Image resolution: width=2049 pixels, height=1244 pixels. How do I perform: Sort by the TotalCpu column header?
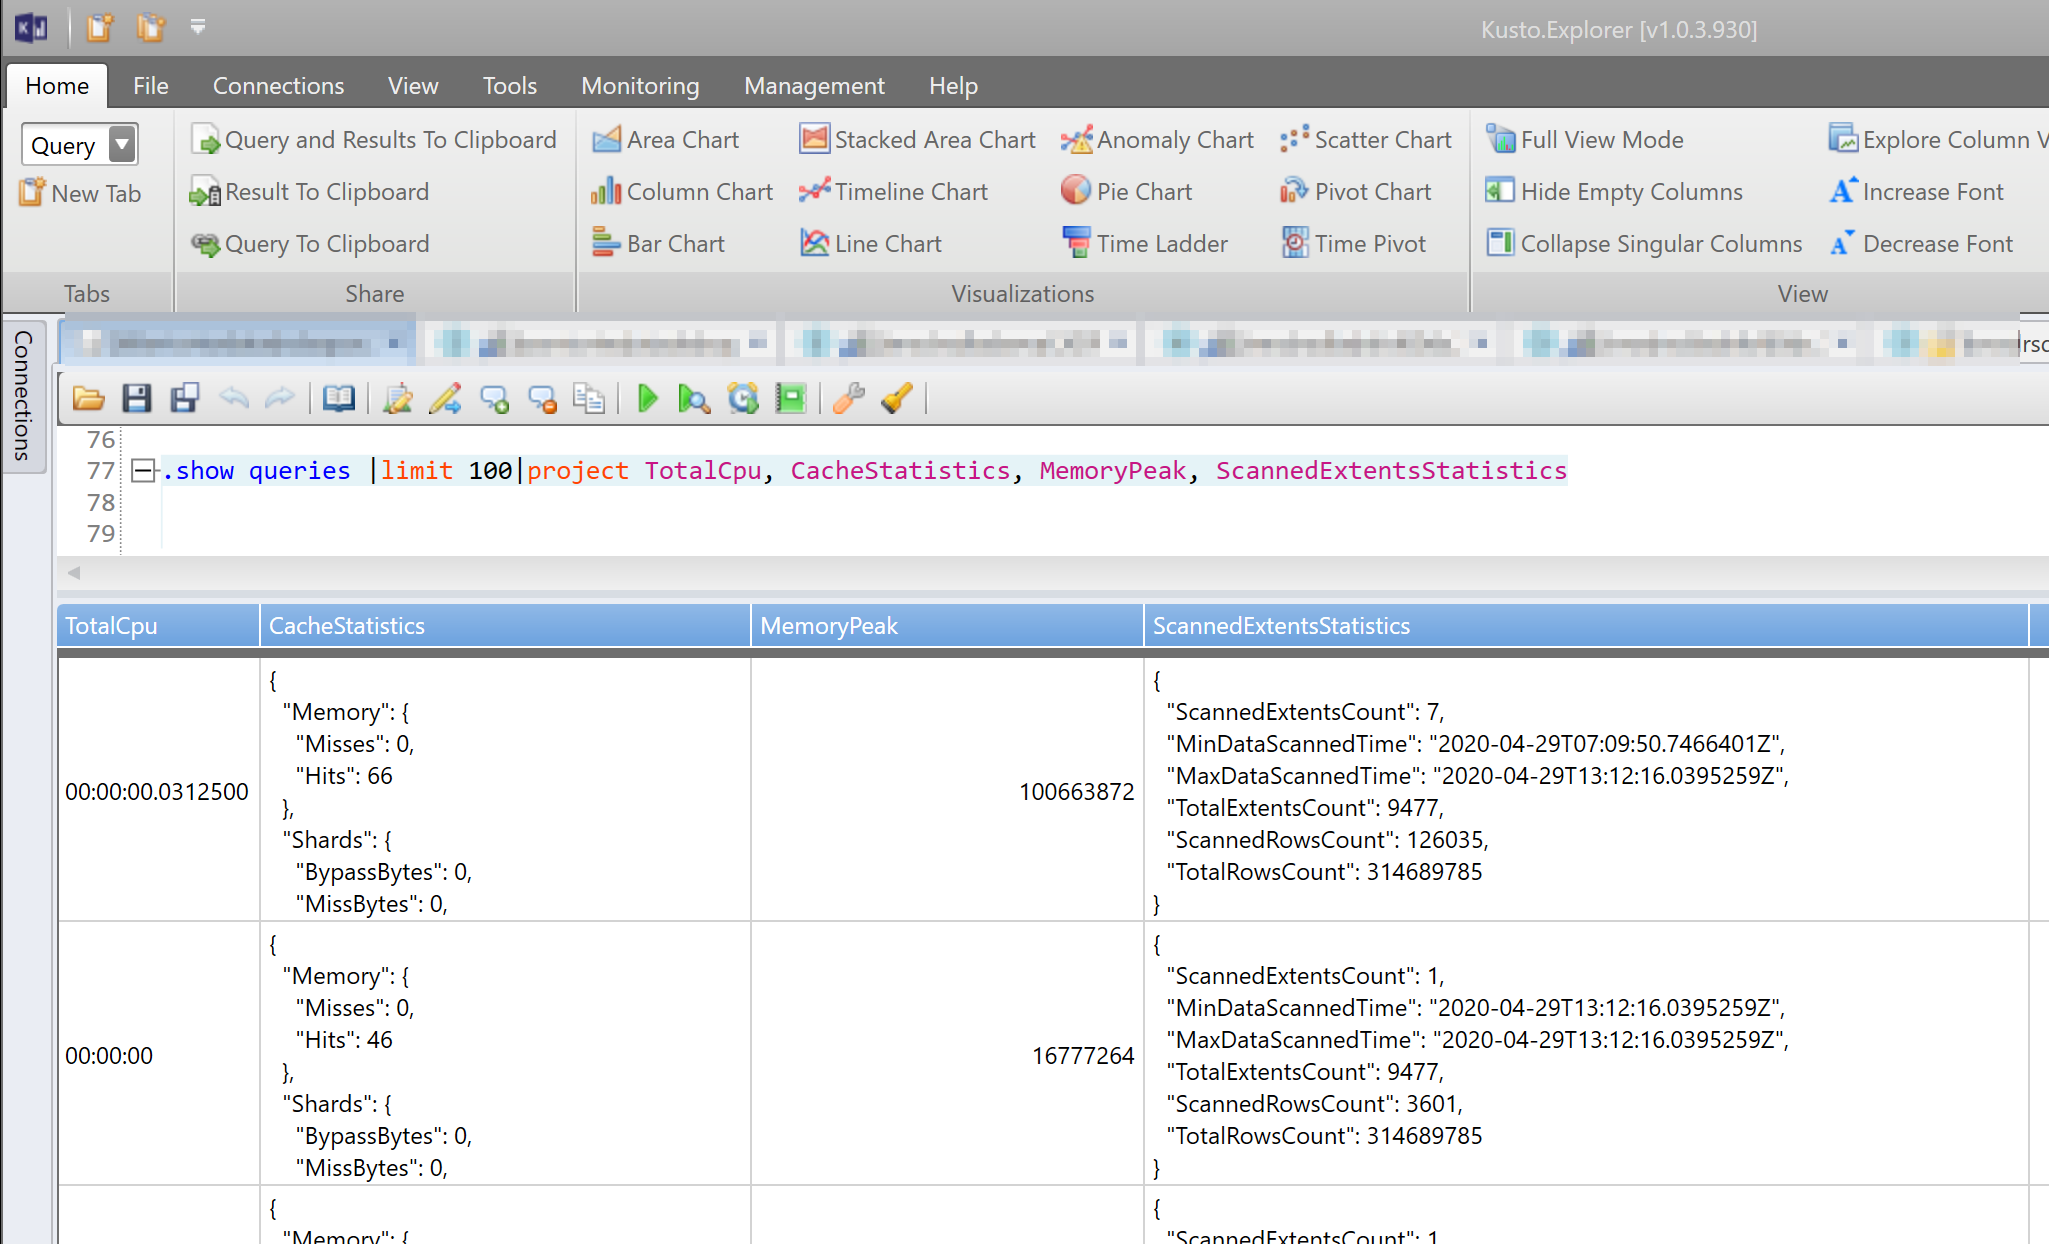[x=158, y=626]
